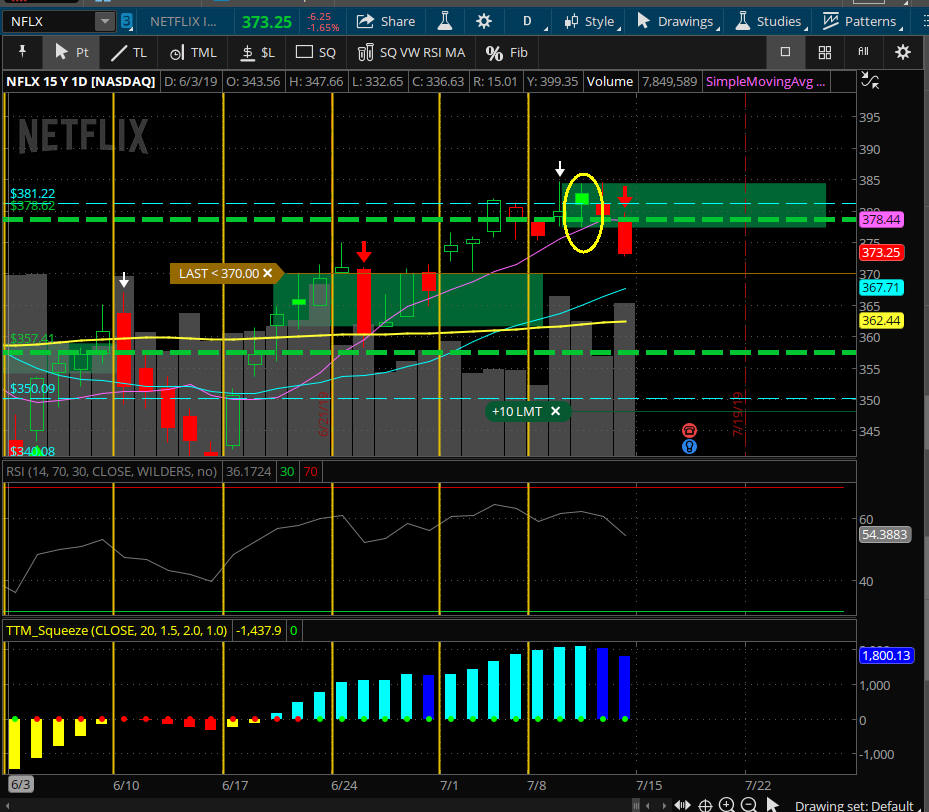The height and width of the screenshot is (812, 929).
Task: Cancel the +10 LMT order tag
Action: pyautogui.click(x=555, y=411)
